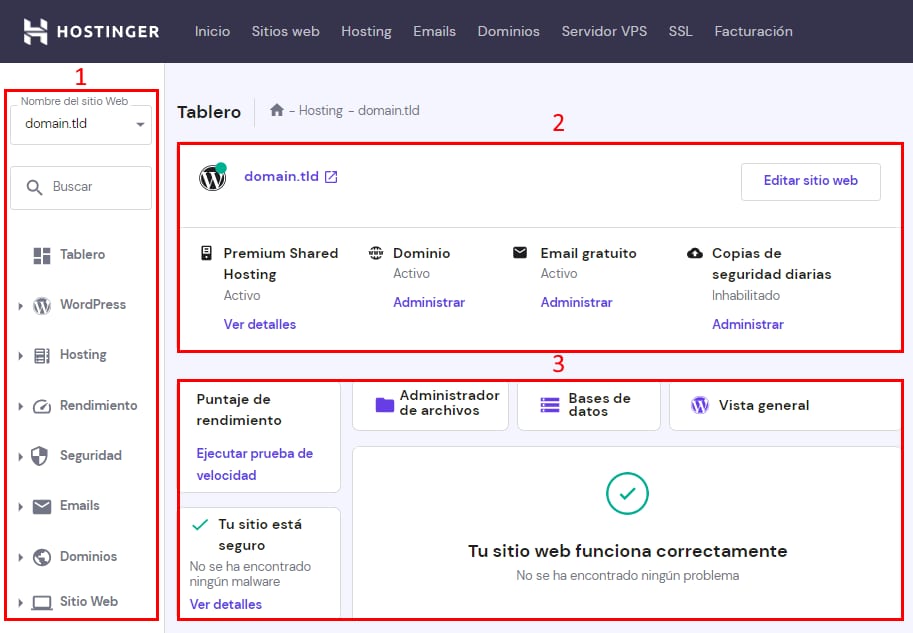Viewport: 913px width, 633px height.
Task: Click the WordPress site logo icon
Action: 212,178
